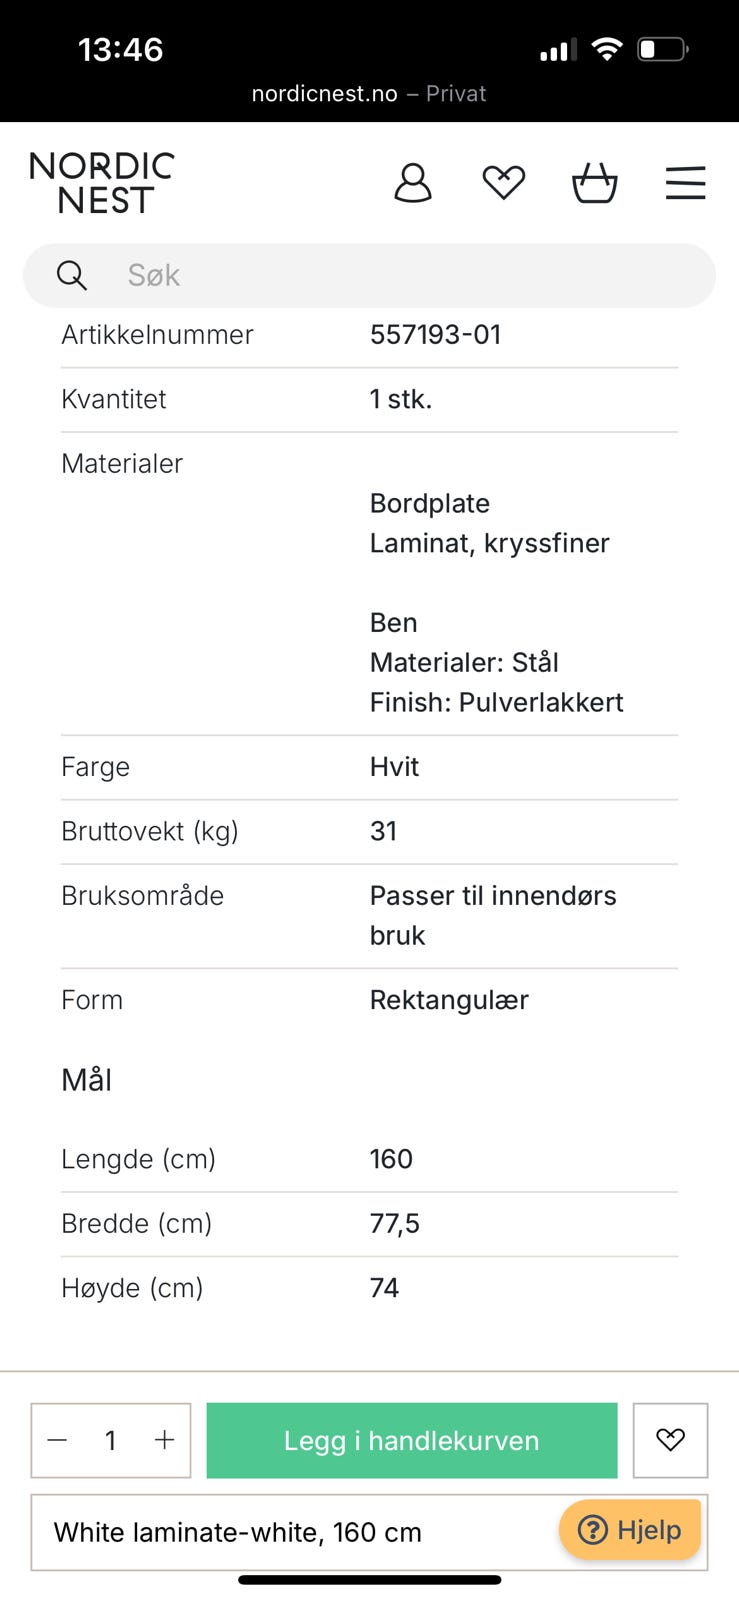Tap the battery status icon
Screen dimensions: 739x1600
[664, 49]
